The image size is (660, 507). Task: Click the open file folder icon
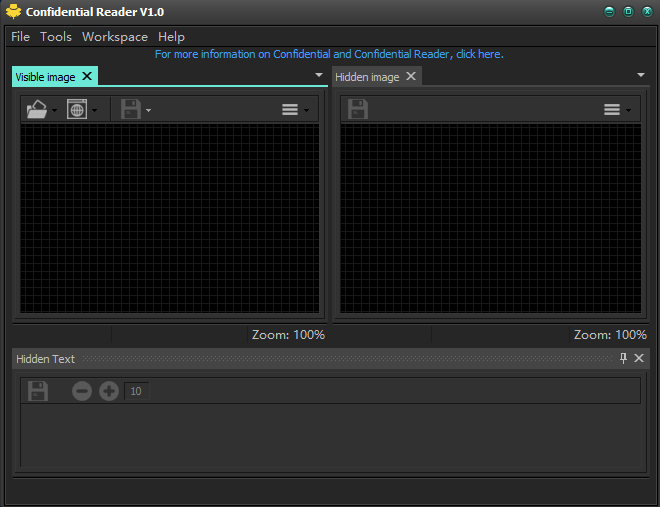(x=37, y=109)
